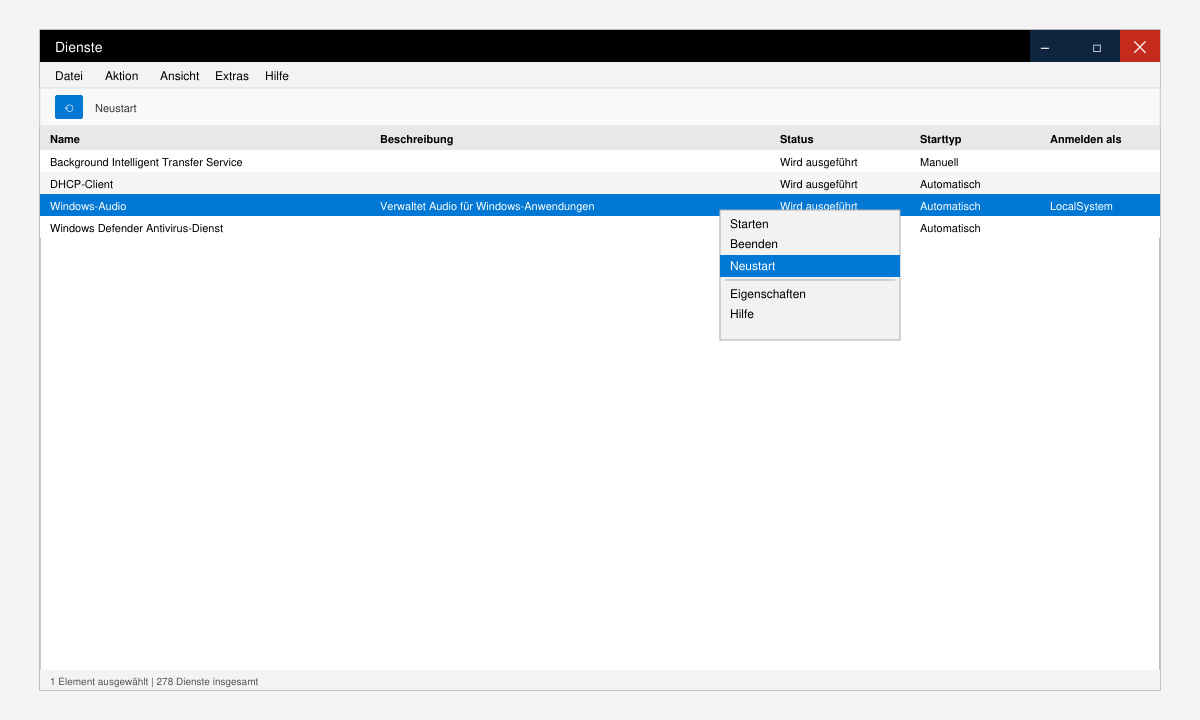Sort by the Name column header

65,139
